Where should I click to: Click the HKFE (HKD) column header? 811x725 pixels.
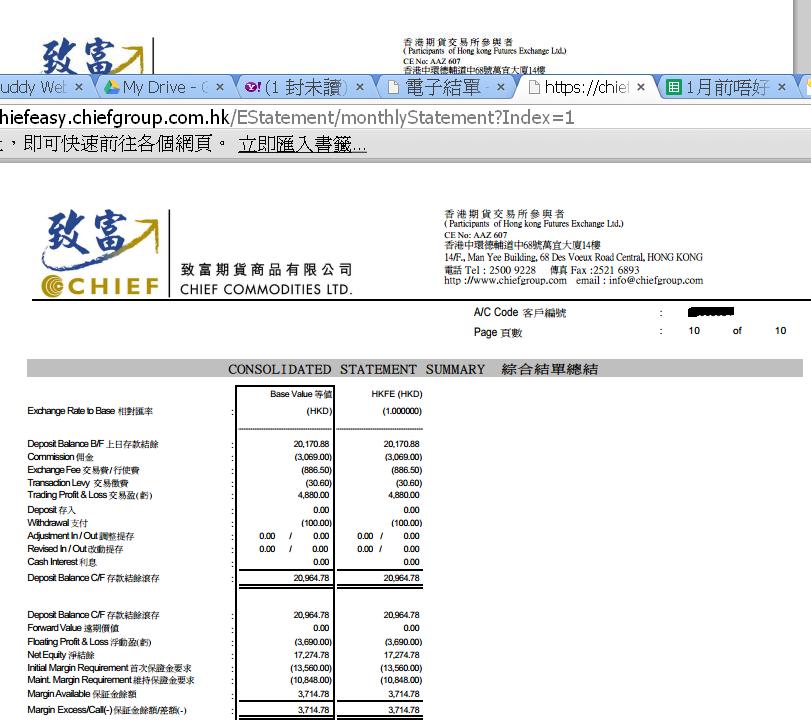pos(397,394)
